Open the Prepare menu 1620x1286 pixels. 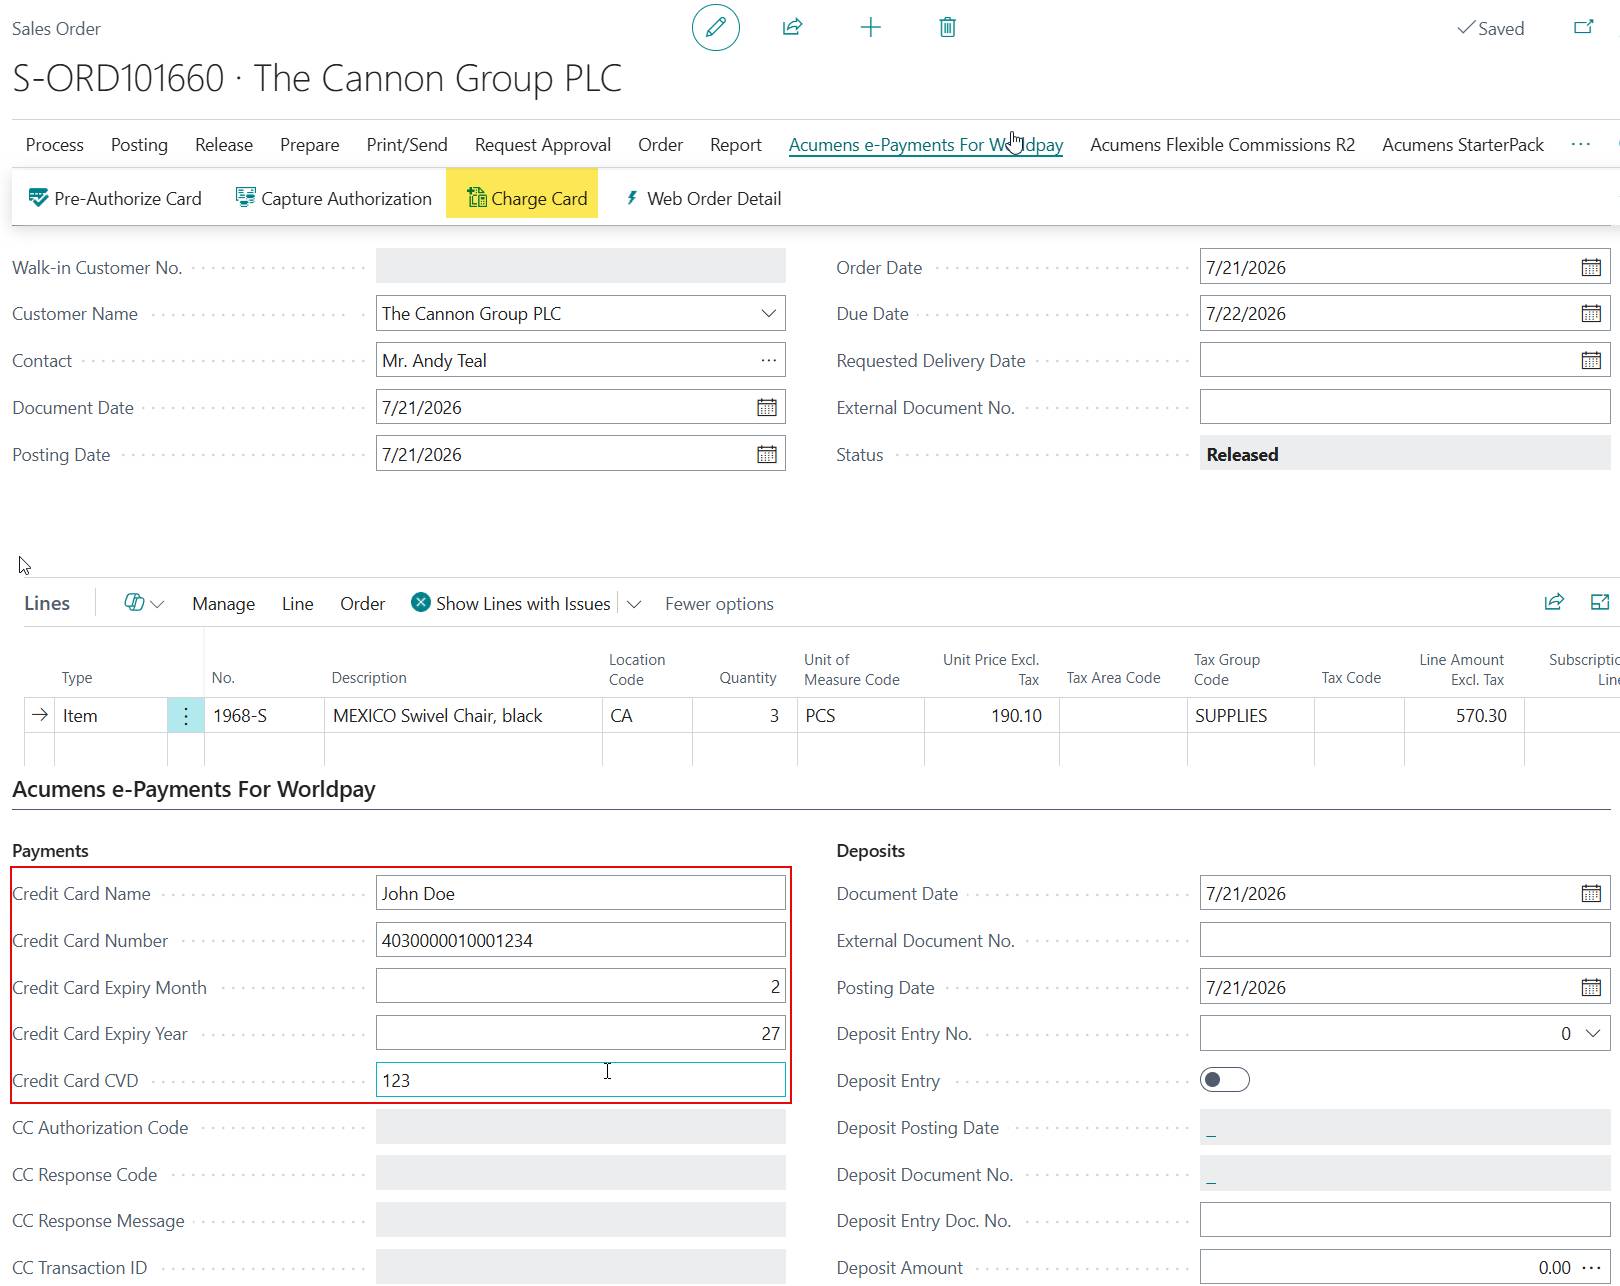(x=310, y=145)
